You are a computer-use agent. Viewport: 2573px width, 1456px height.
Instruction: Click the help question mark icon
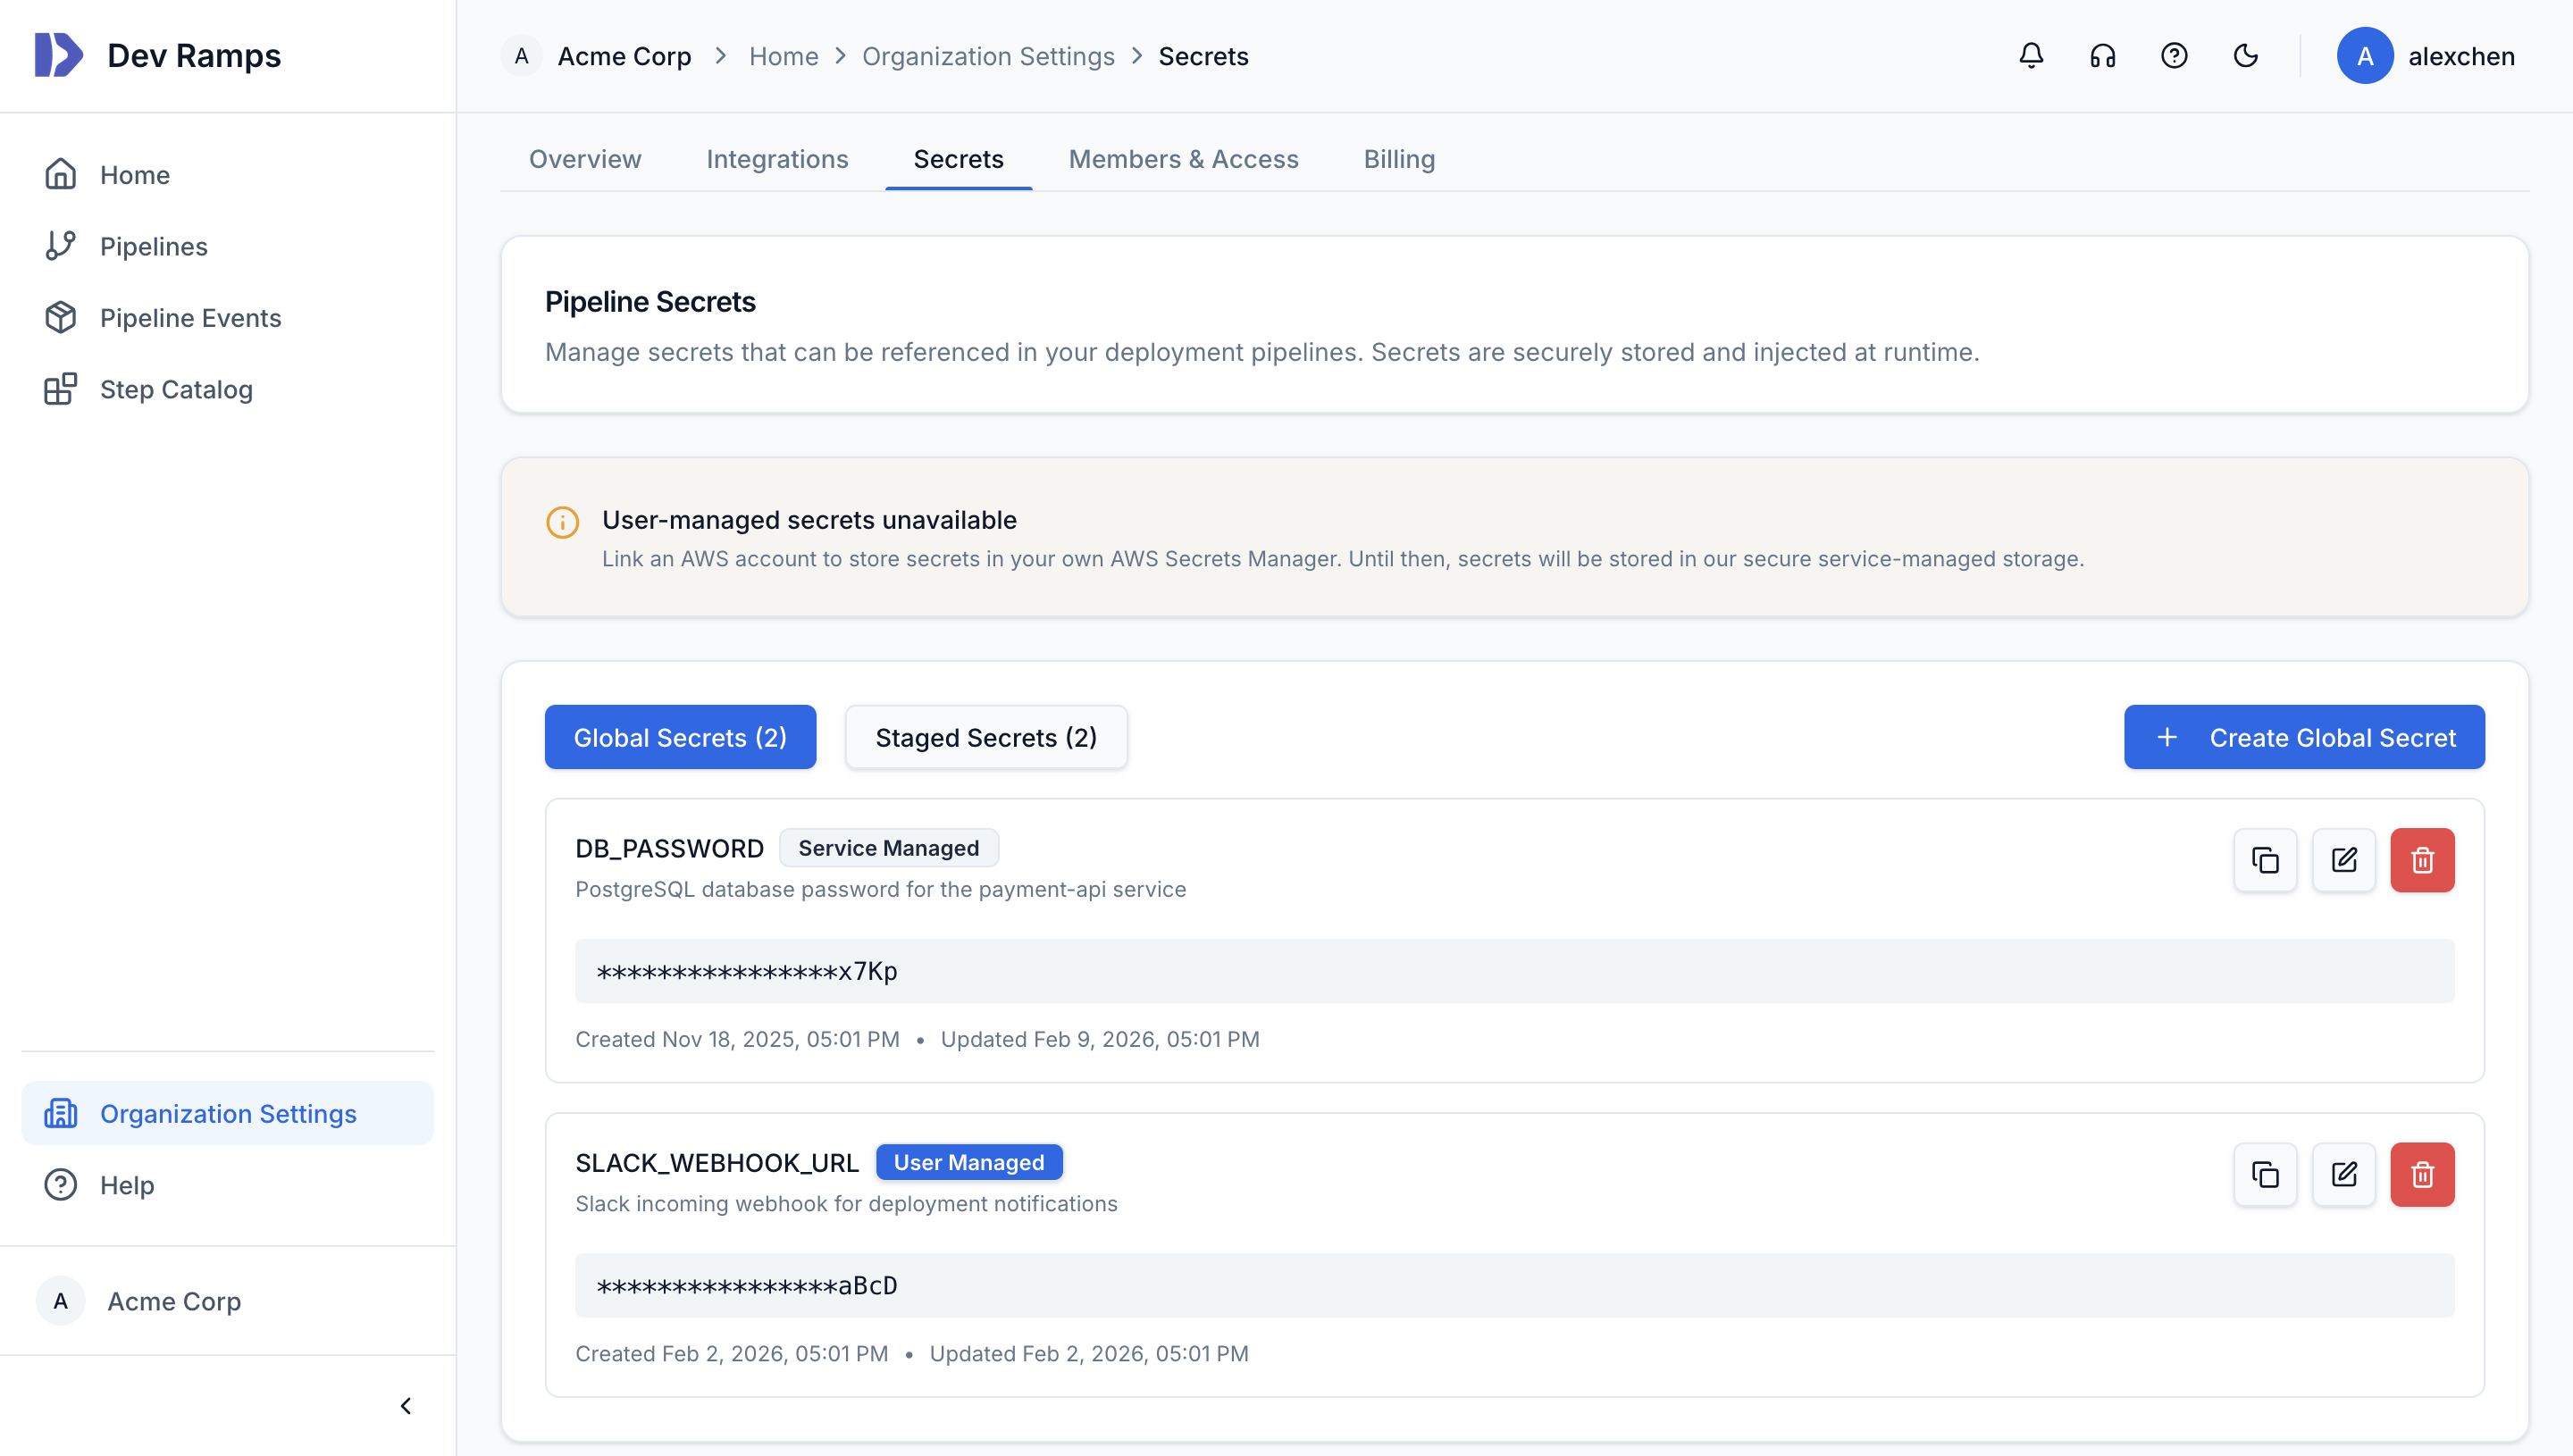click(x=2174, y=56)
